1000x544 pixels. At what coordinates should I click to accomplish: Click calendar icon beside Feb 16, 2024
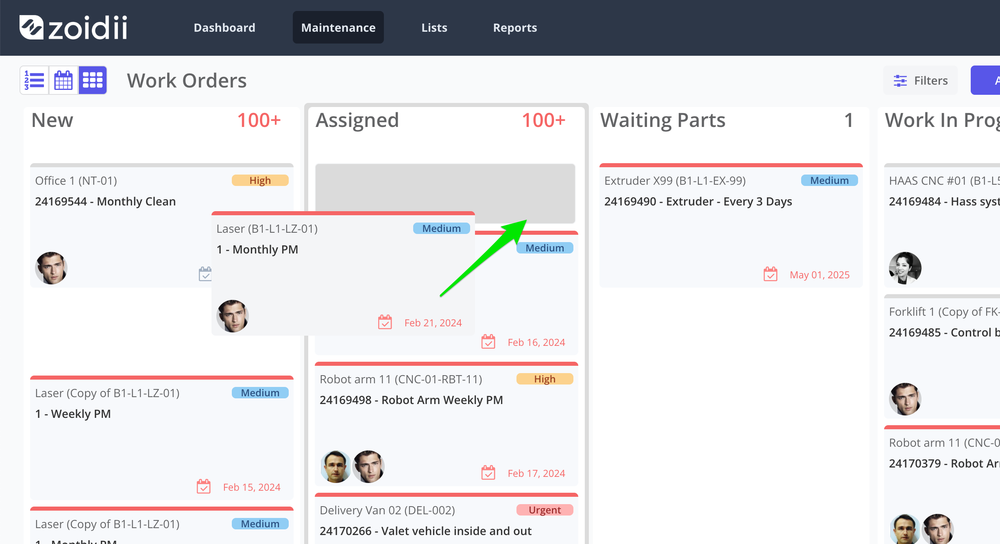point(488,342)
